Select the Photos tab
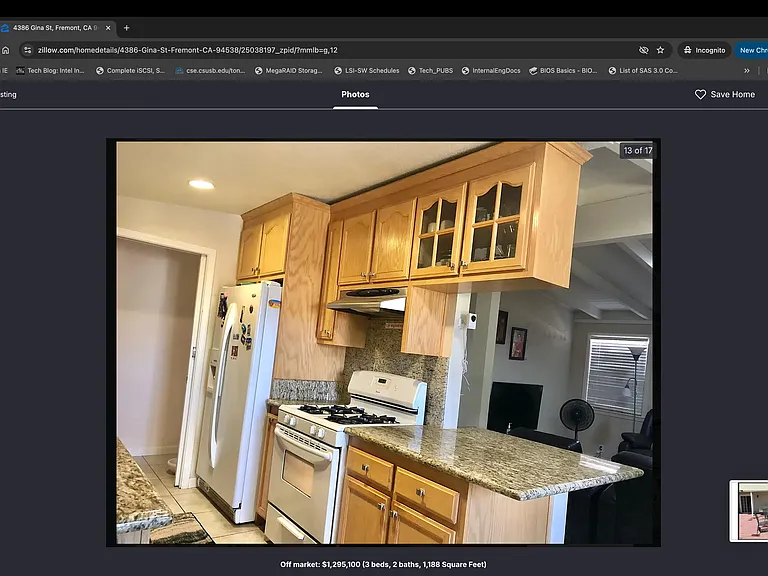The width and height of the screenshot is (768, 576). coord(355,95)
